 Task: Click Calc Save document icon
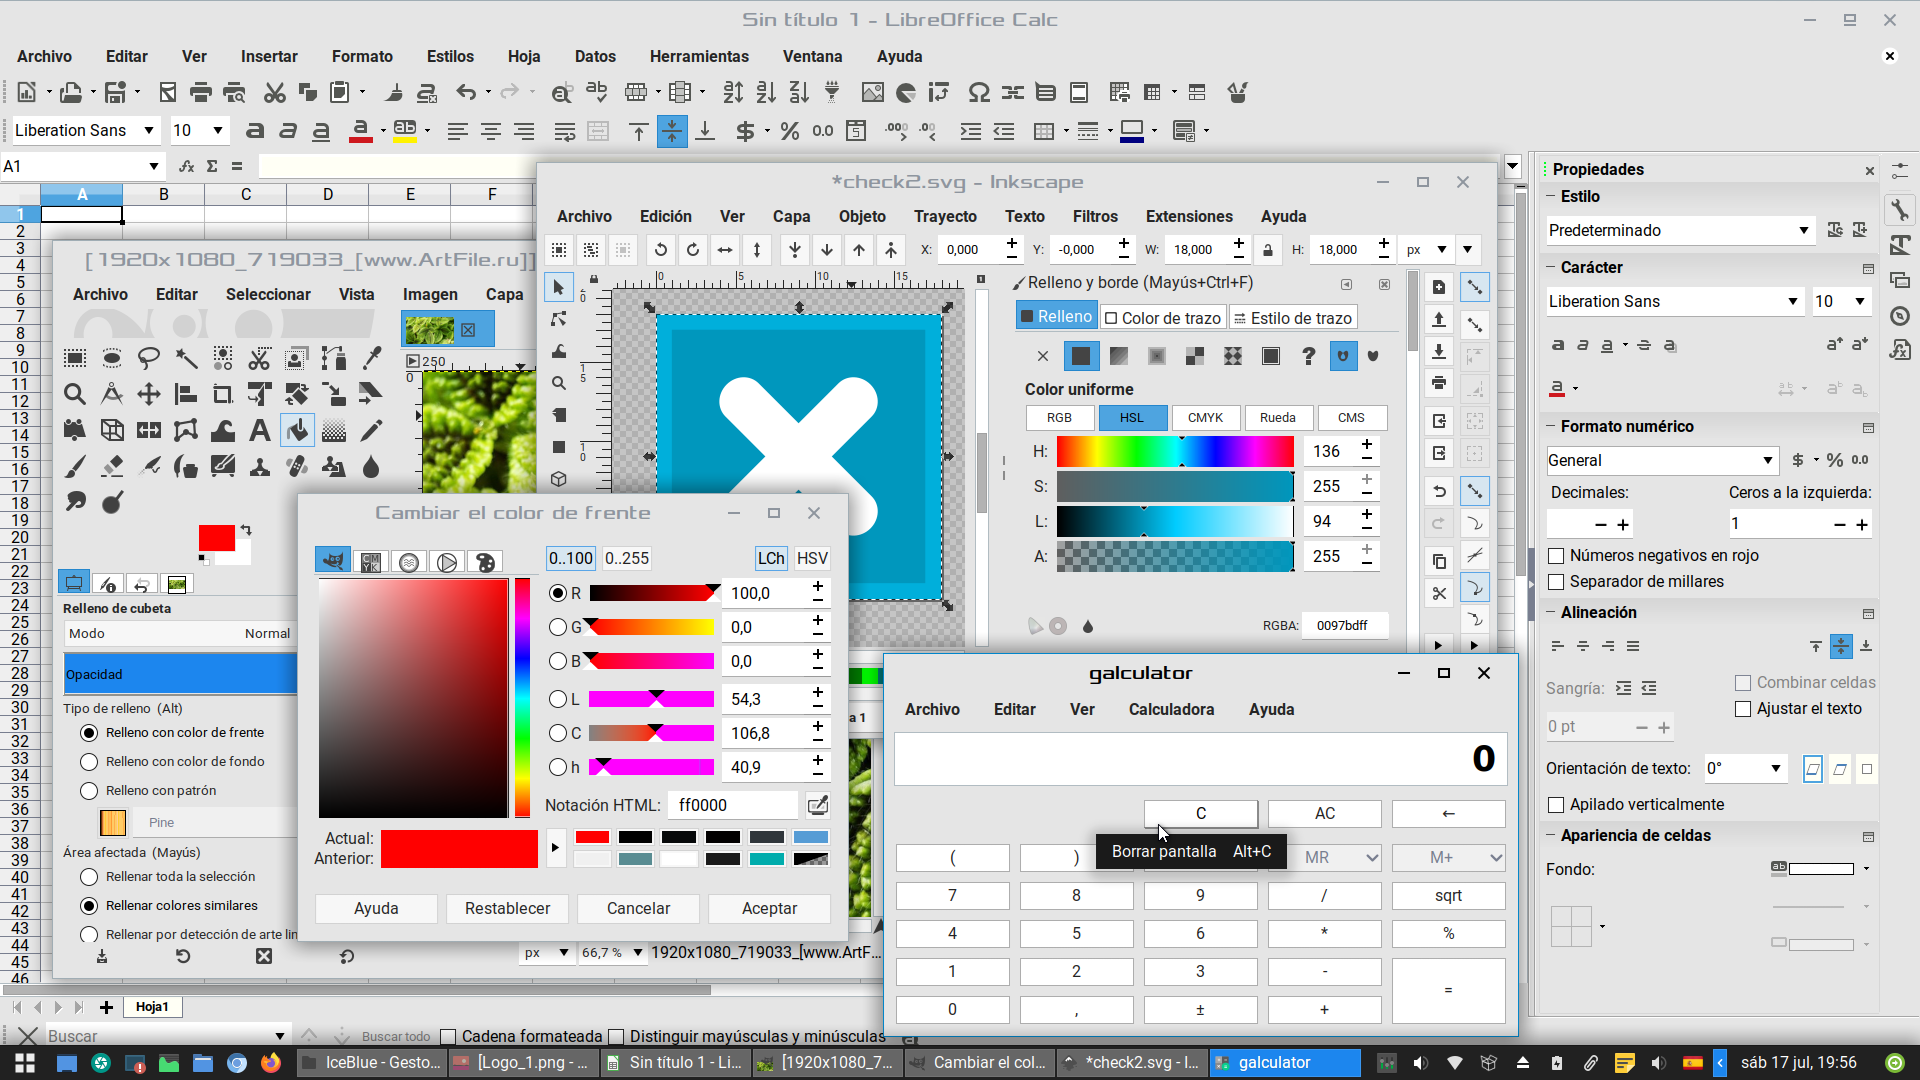point(116,93)
